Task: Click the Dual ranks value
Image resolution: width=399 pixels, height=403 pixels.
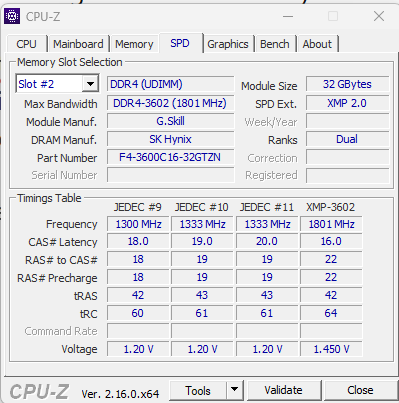Action: coord(347,139)
